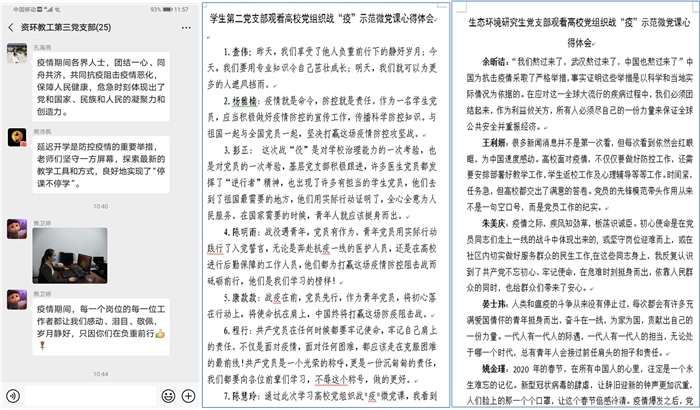The image size is (700, 410).
Task: Click the 10:40 timestamp in chat
Action: coord(100,206)
